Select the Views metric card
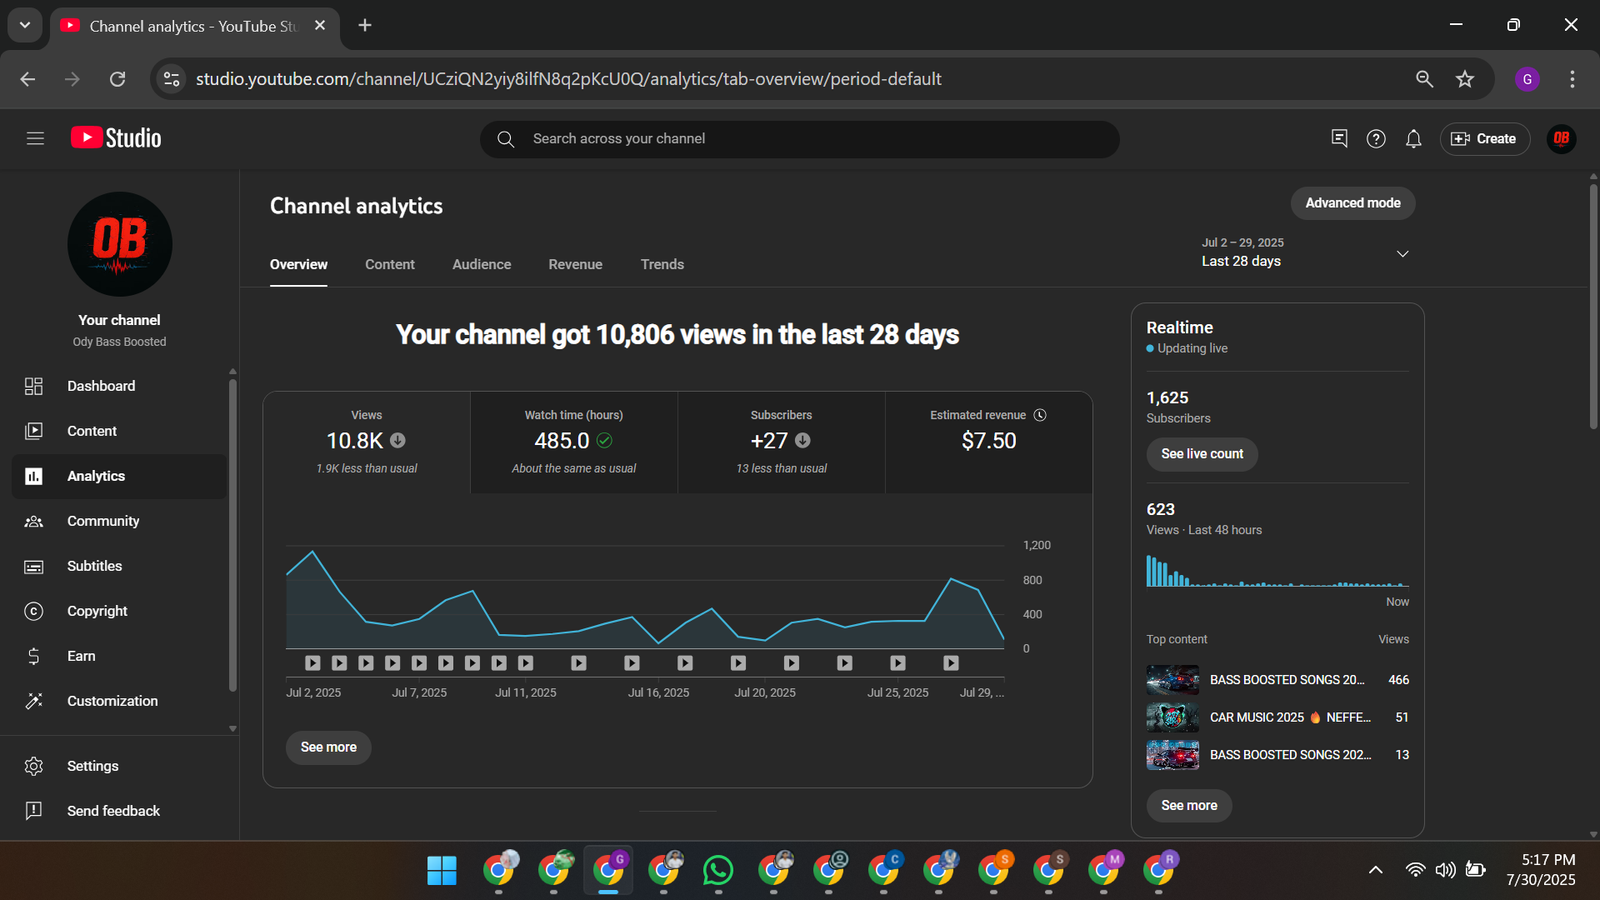 tap(367, 442)
